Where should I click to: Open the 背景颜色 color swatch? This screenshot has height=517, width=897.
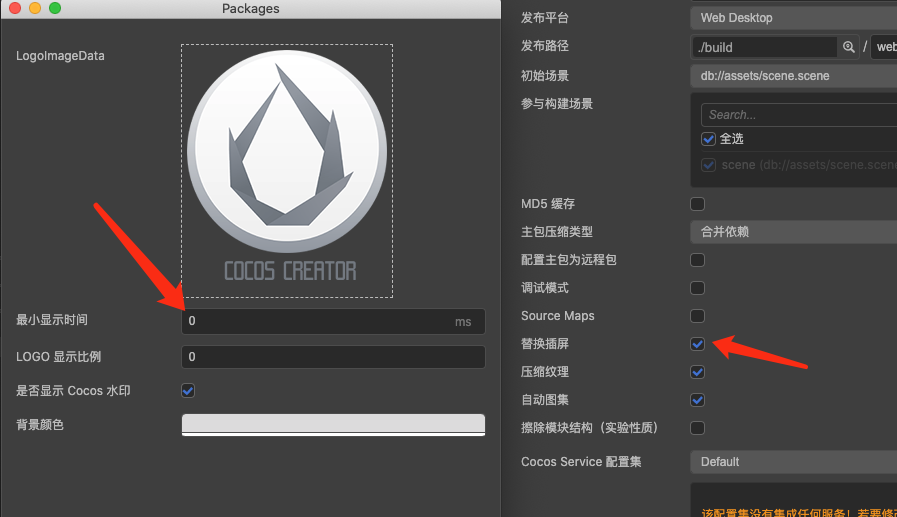click(x=334, y=424)
